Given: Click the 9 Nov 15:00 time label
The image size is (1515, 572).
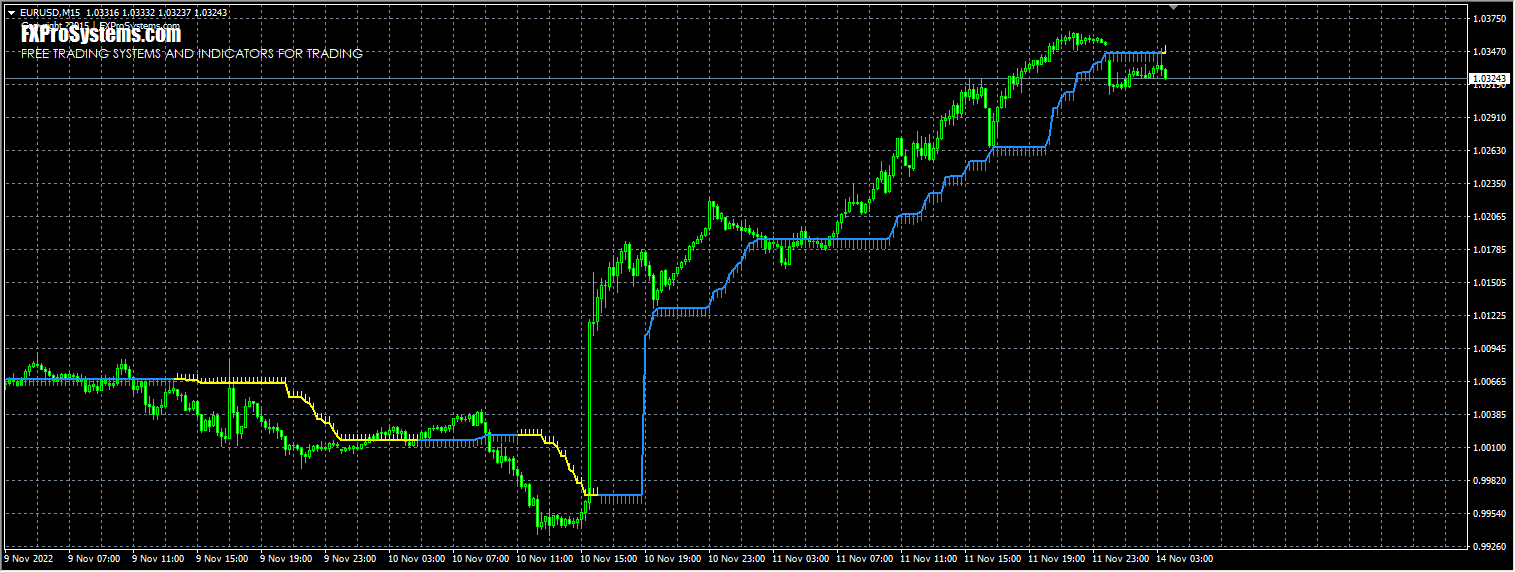Looking at the screenshot, I should 223,560.
